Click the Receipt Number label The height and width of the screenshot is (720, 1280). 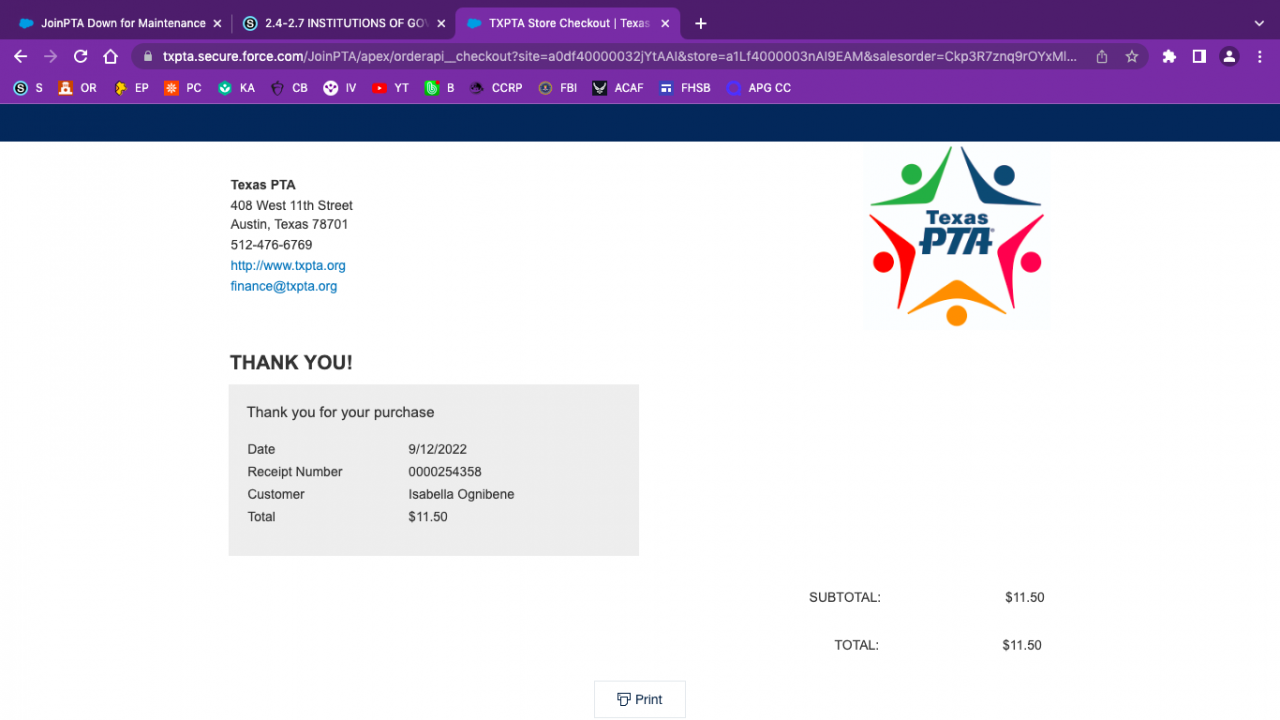295,472
